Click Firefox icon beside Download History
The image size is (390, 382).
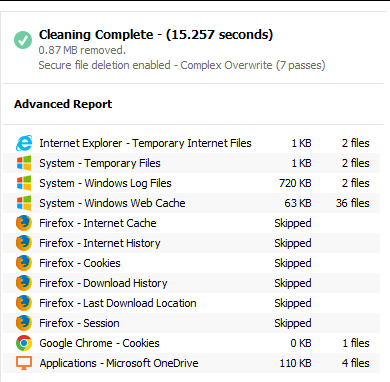[x=24, y=283]
